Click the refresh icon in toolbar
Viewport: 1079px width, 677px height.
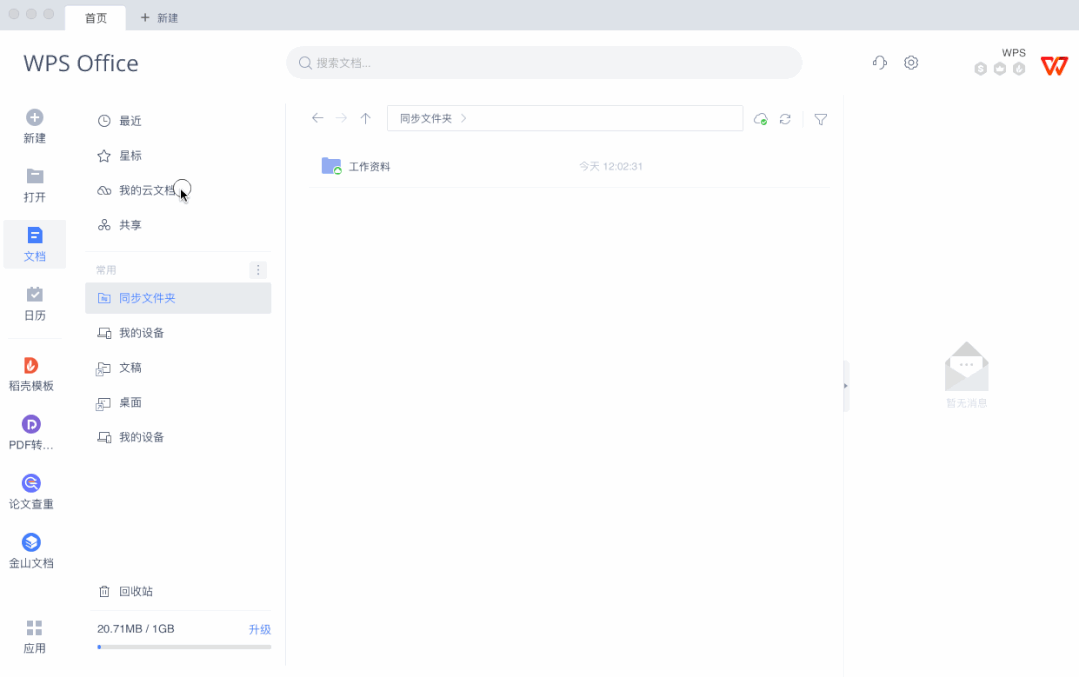[785, 119]
